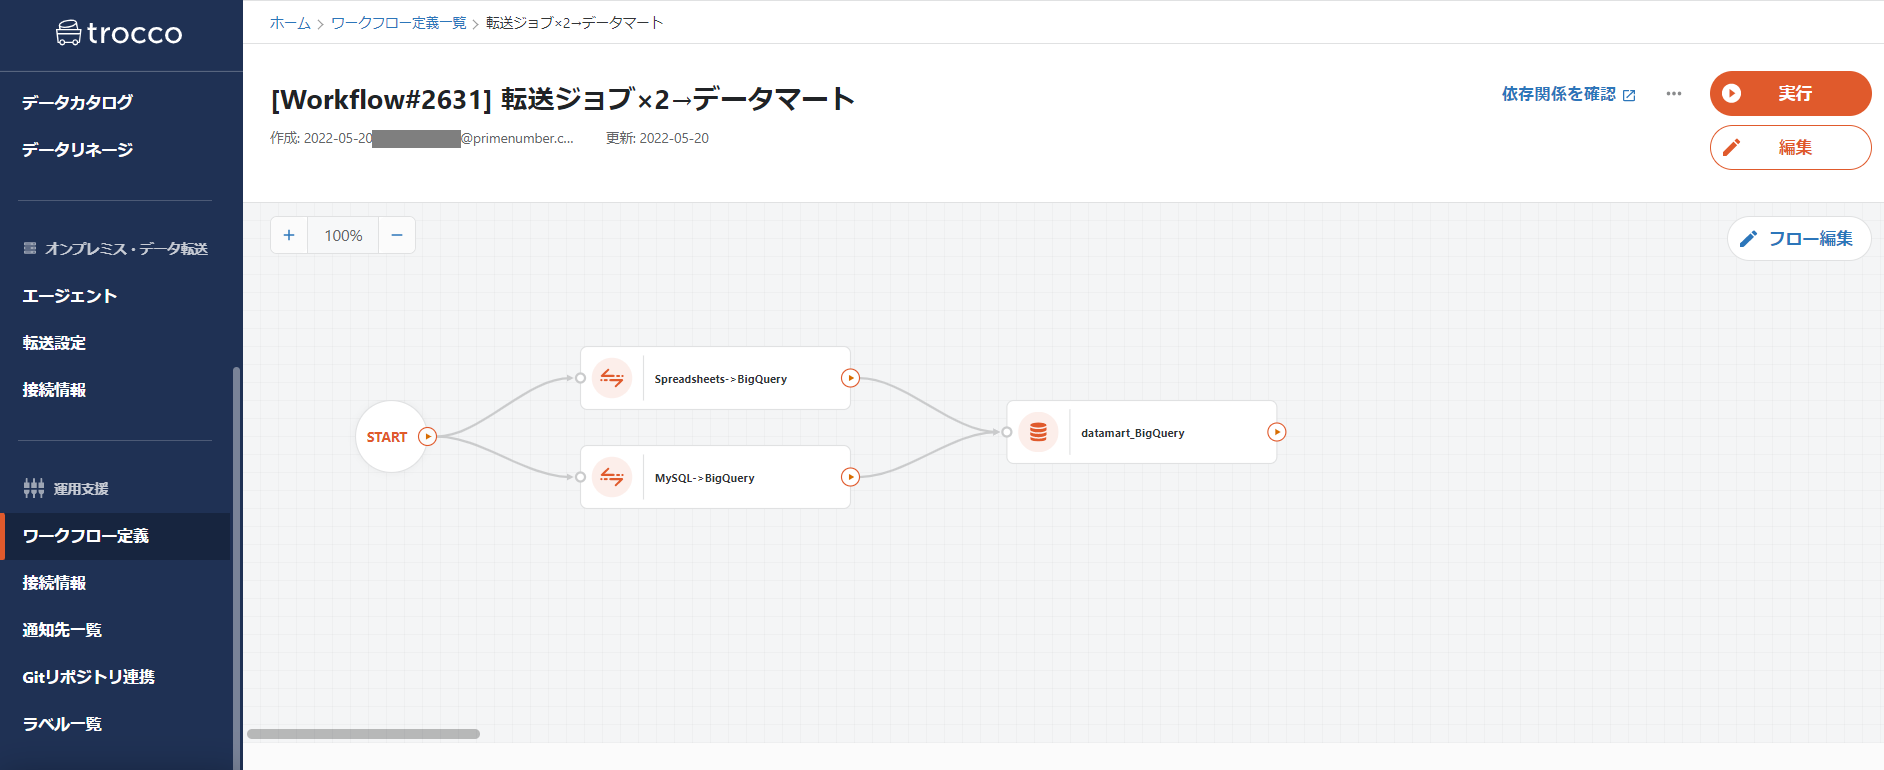Click the database icon on datamart_BigQuery node
The image size is (1884, 770).
(1038, 432)
